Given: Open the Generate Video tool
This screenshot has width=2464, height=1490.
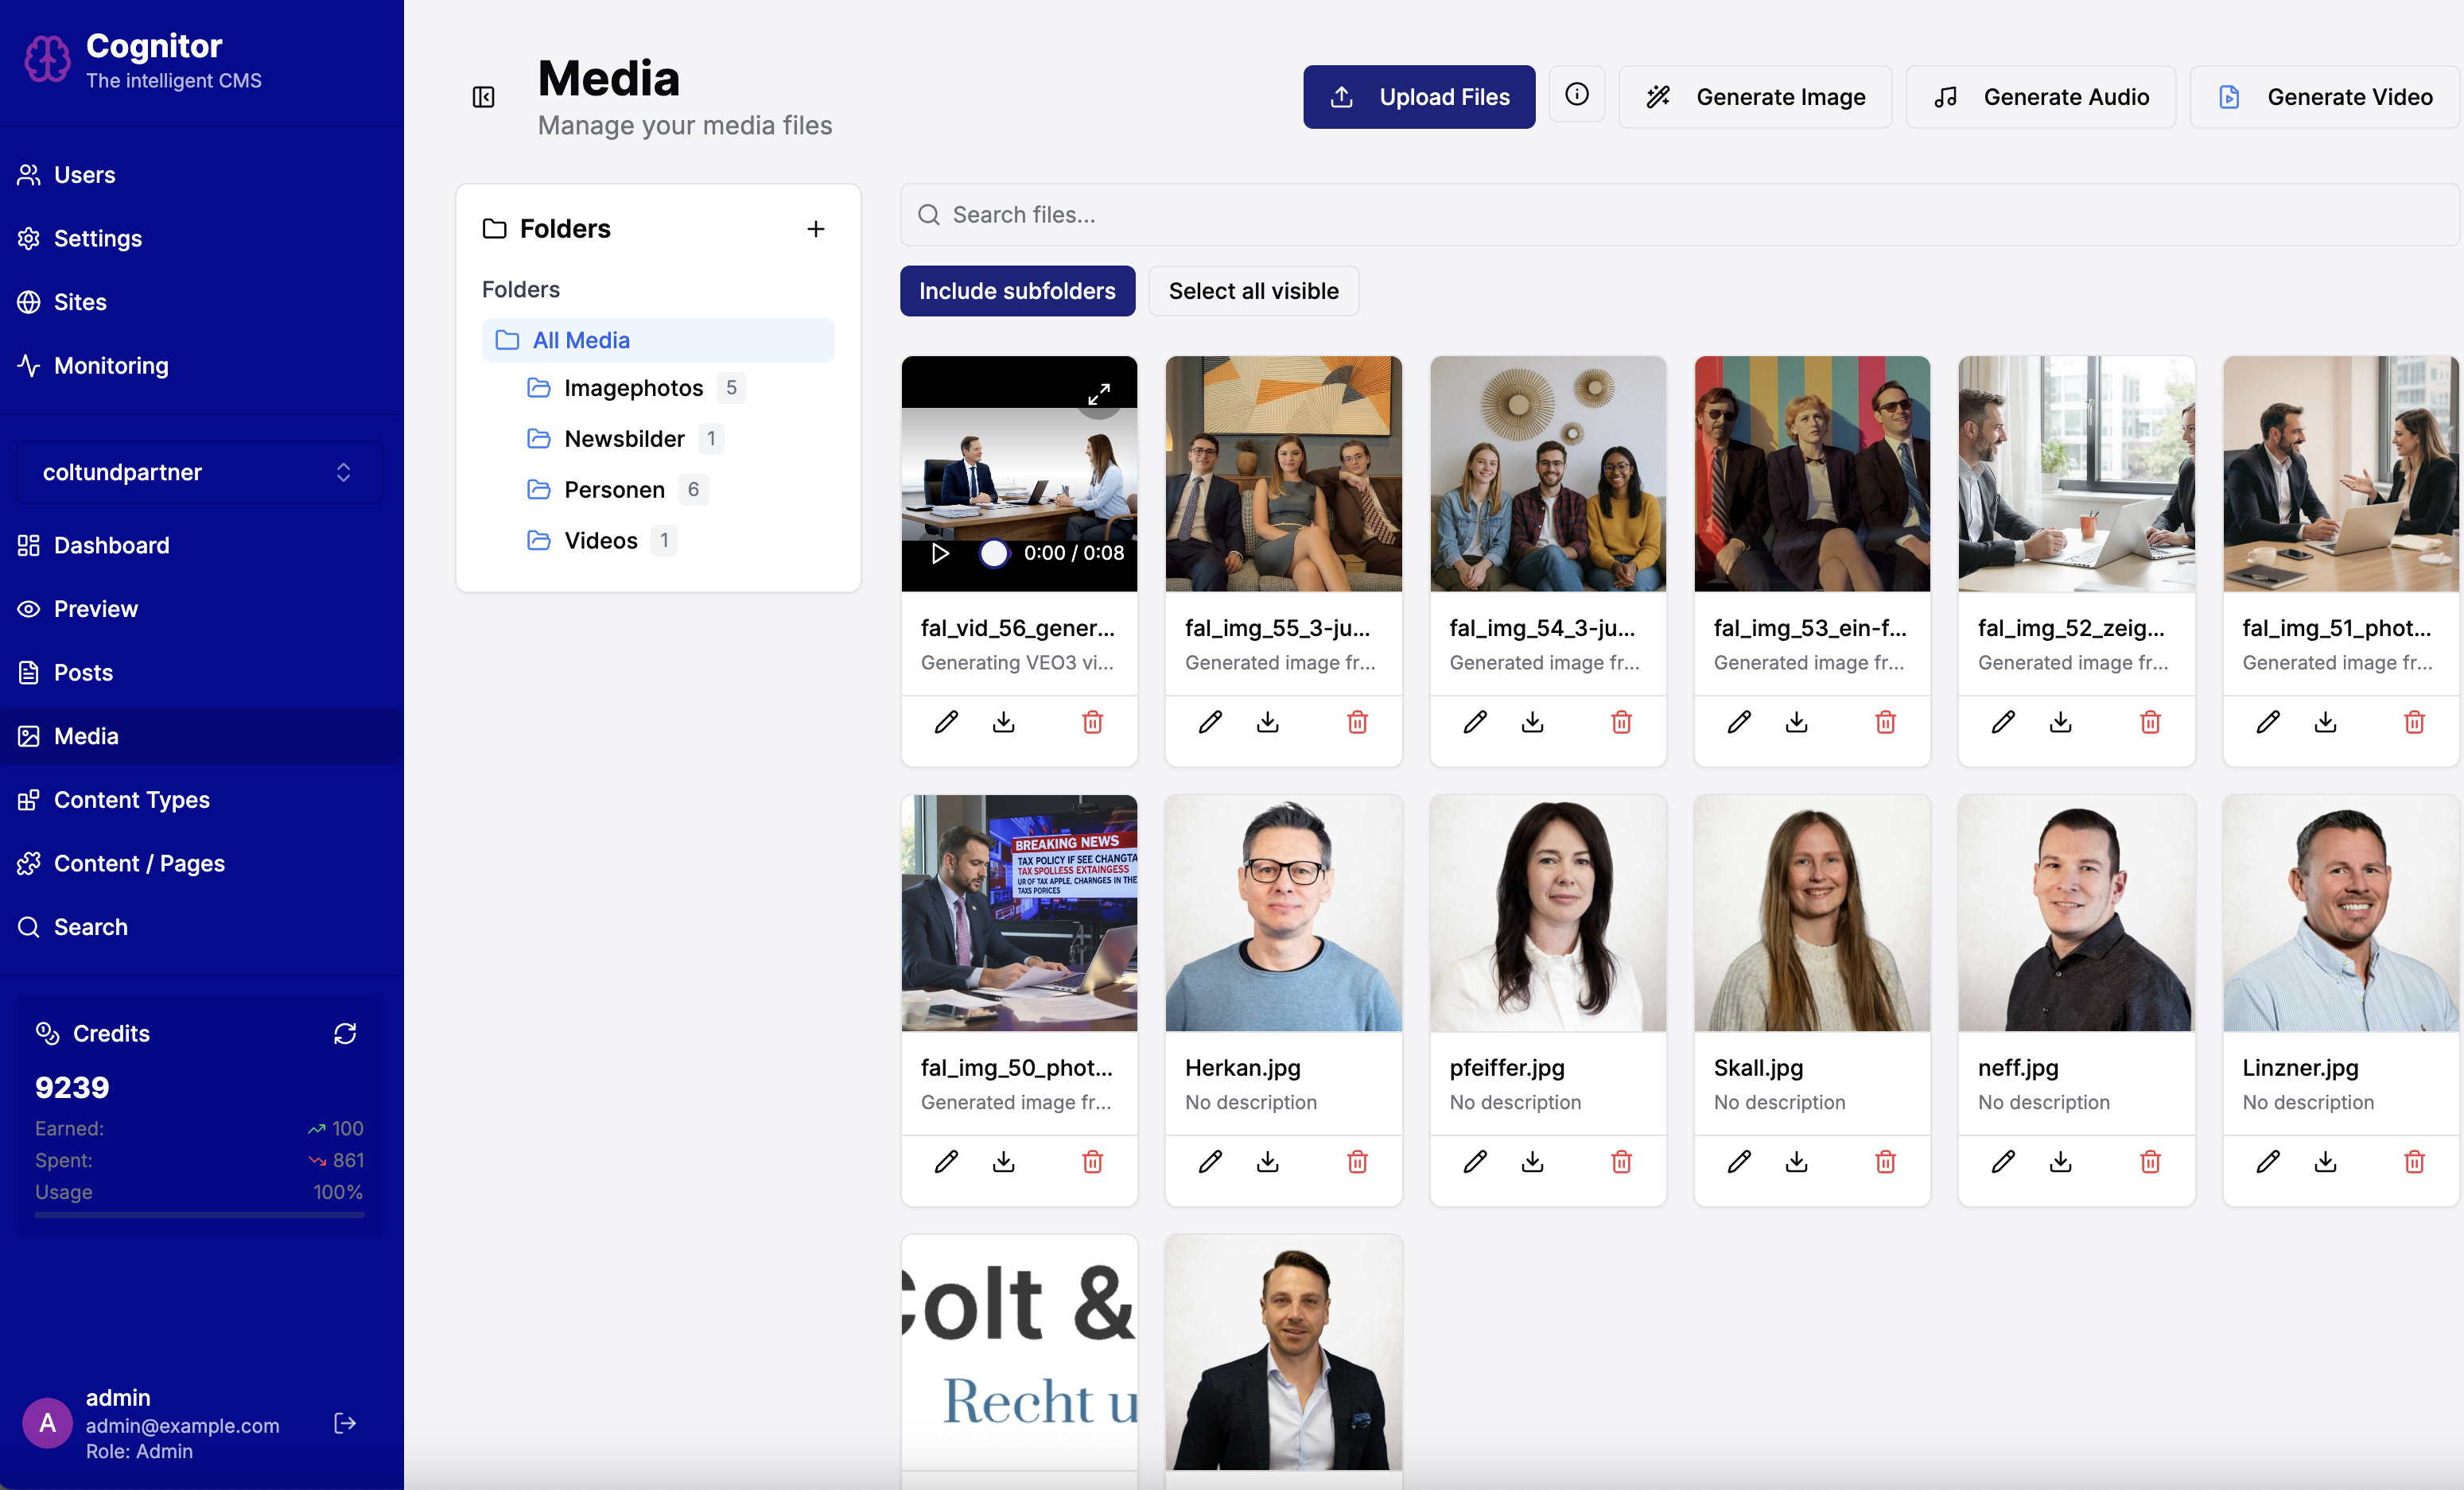Looking at the screenshot, I should pos(2324,96).
